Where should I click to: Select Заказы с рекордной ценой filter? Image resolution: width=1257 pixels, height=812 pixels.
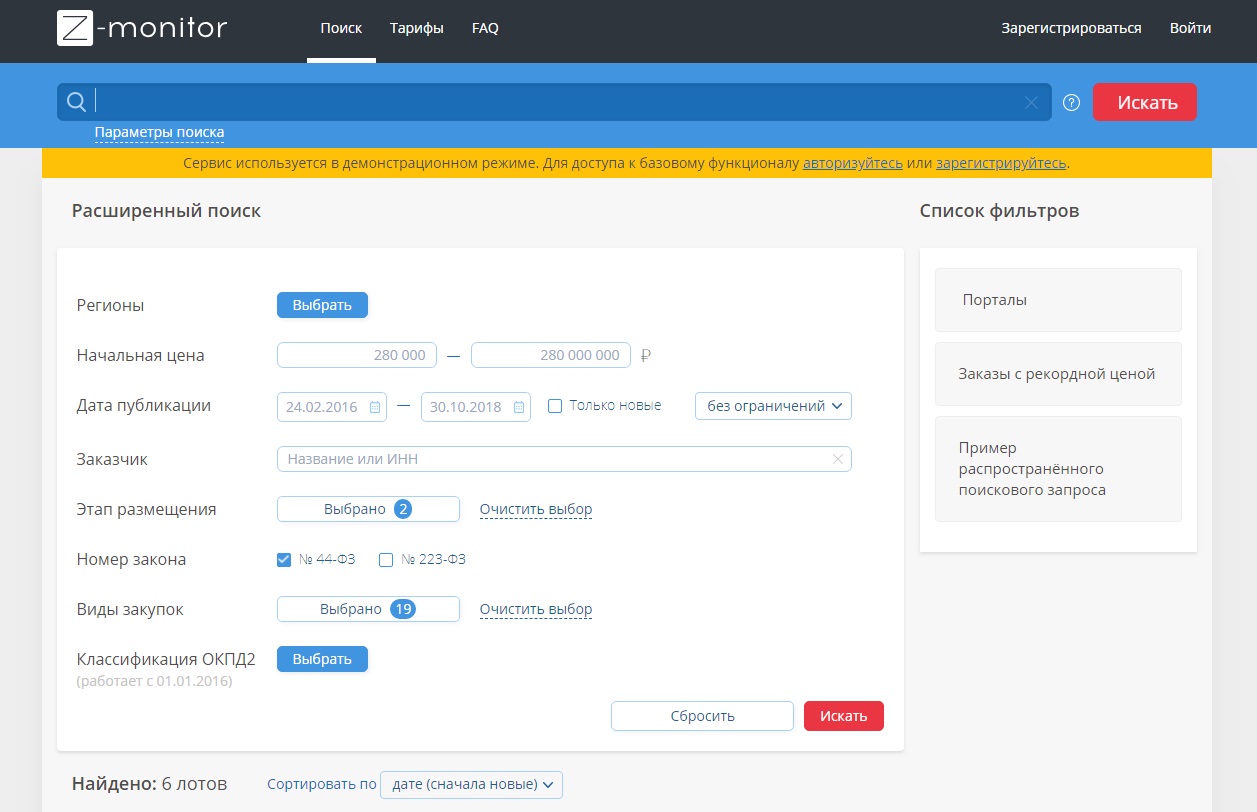point(1058,374)
